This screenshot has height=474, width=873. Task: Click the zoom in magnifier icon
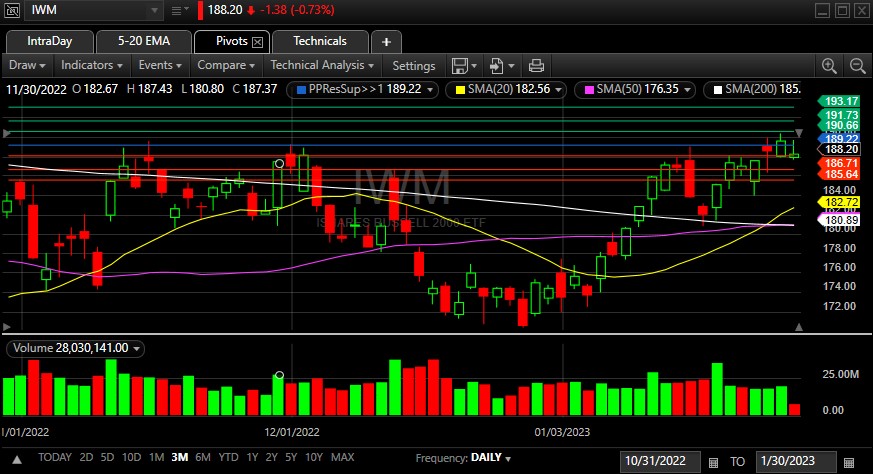click(829, 66)
